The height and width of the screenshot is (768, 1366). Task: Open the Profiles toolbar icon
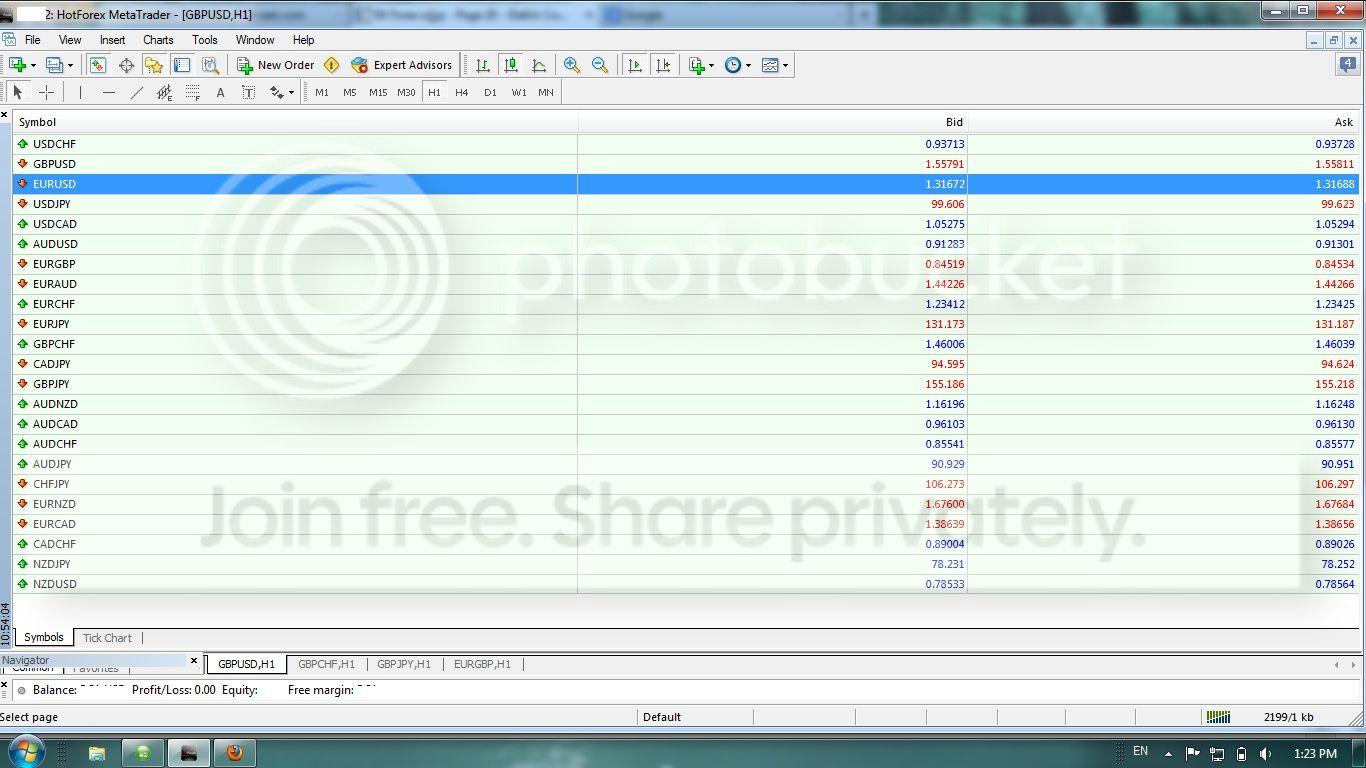click(x=54, y=65)
